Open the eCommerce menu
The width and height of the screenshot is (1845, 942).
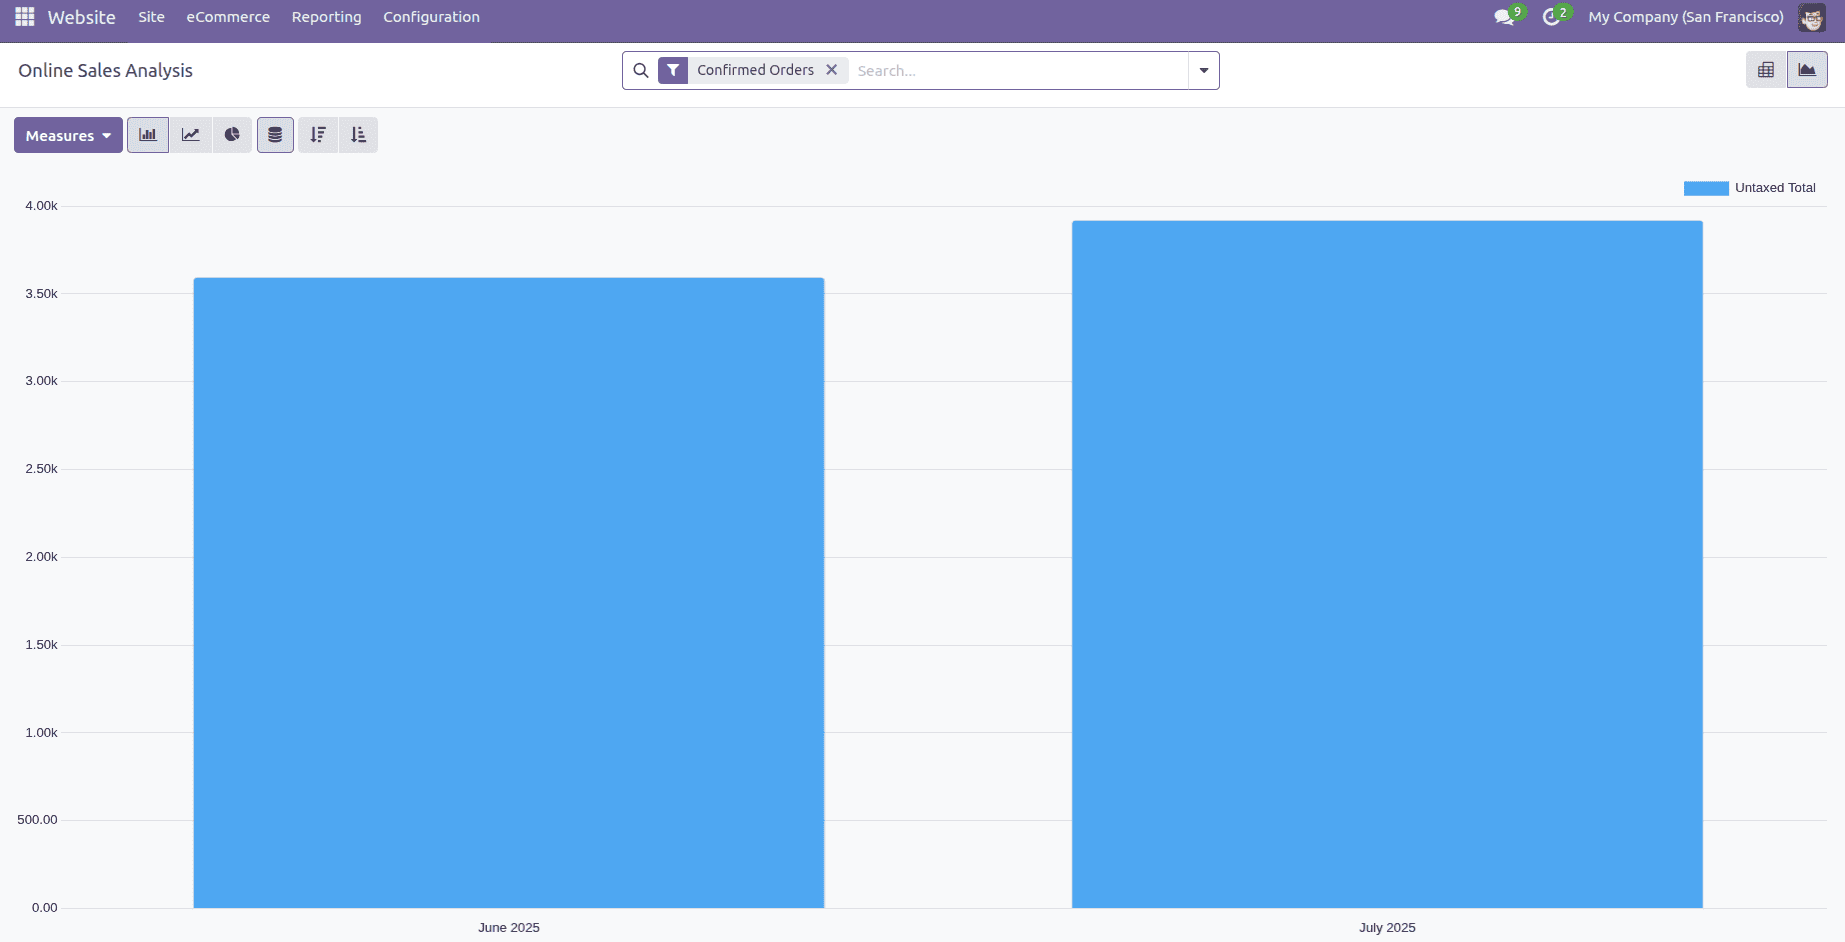[228, 17]
